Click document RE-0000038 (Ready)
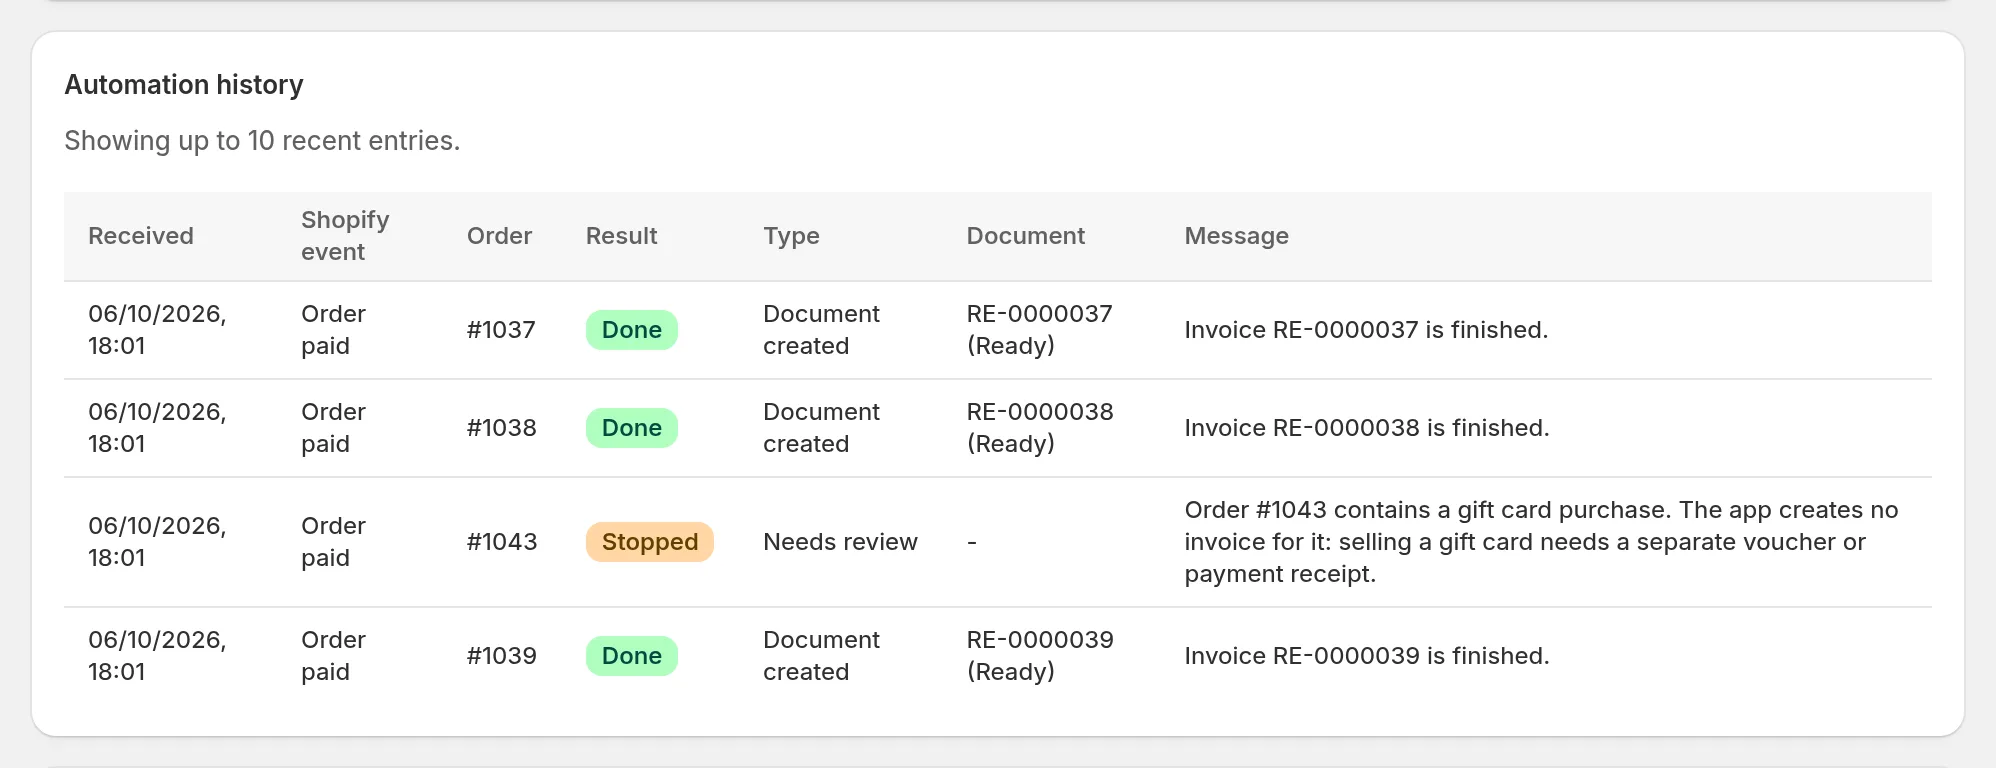This screenshot has height=768, width=1996. 1040,428
